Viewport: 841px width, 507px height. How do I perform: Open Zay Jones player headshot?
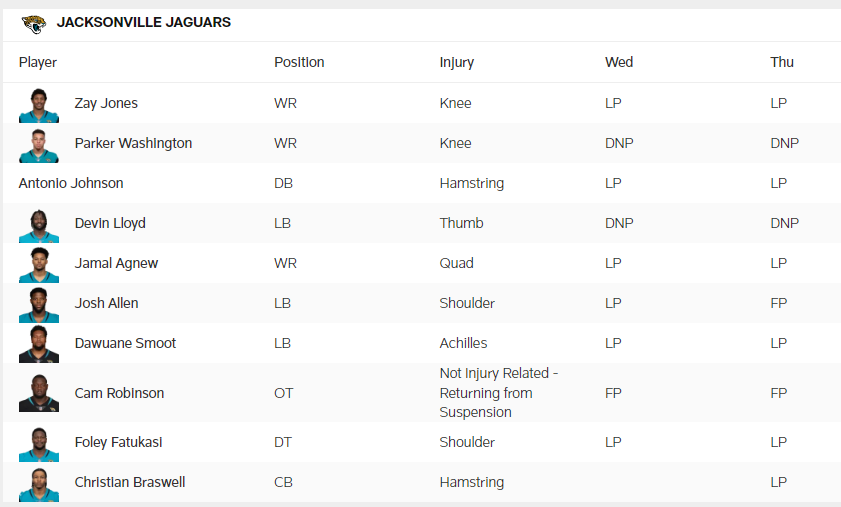point(39,105)
